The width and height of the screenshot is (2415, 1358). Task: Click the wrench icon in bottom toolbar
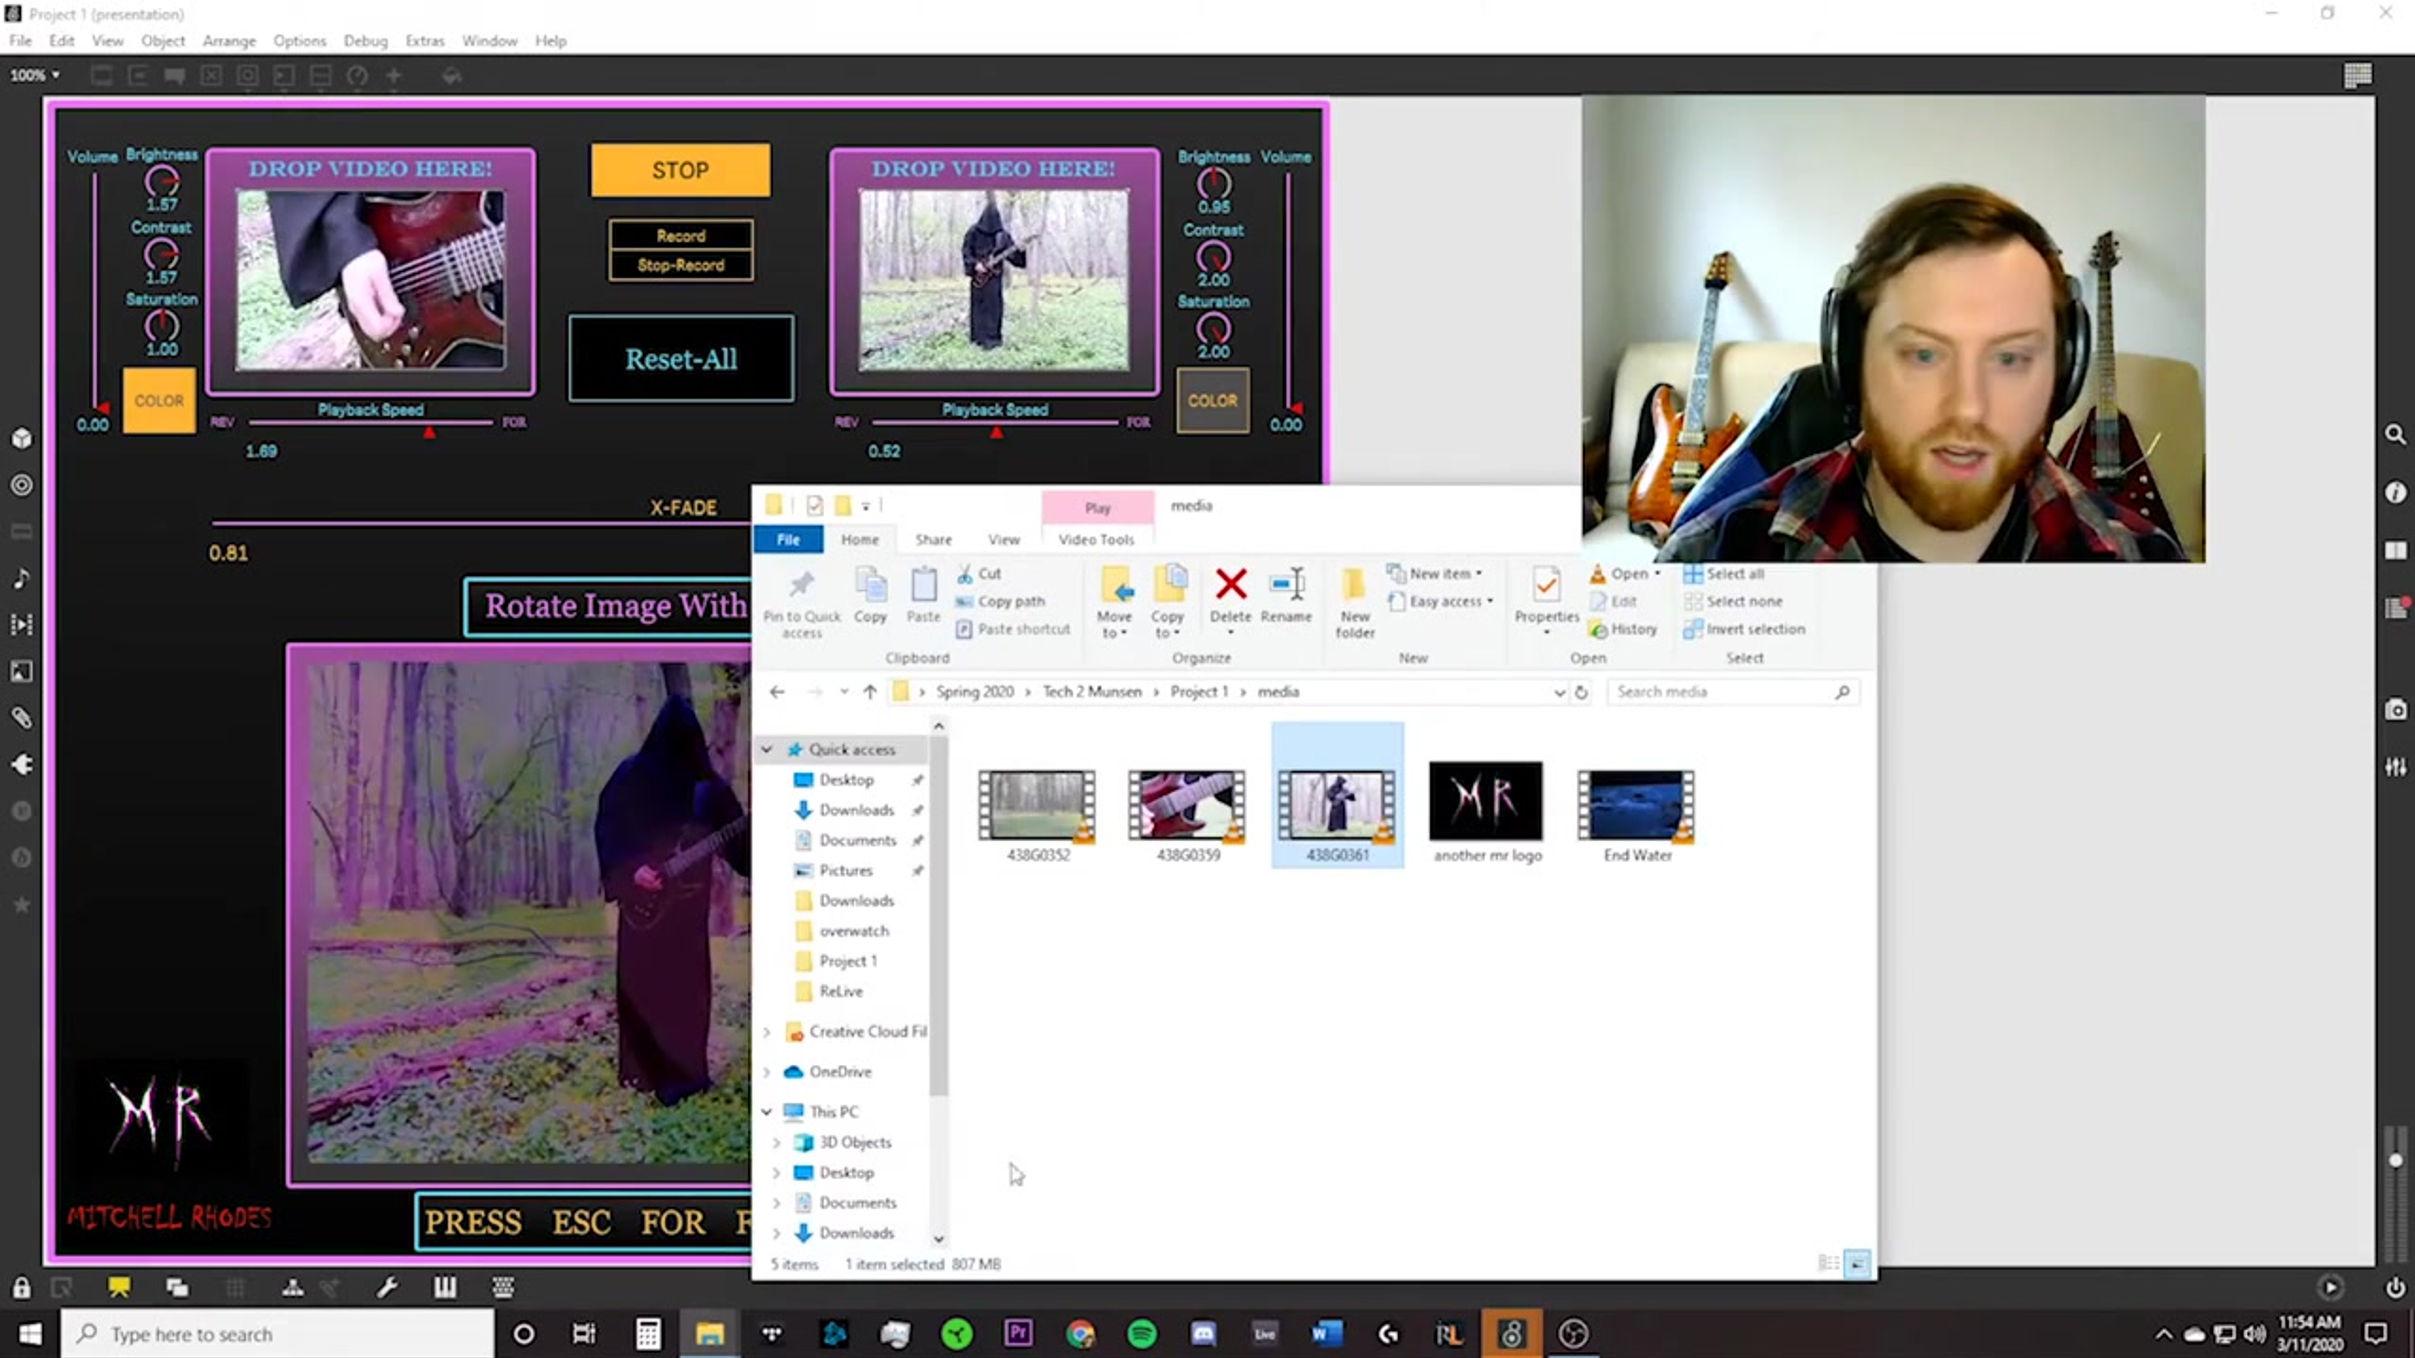387,1288
